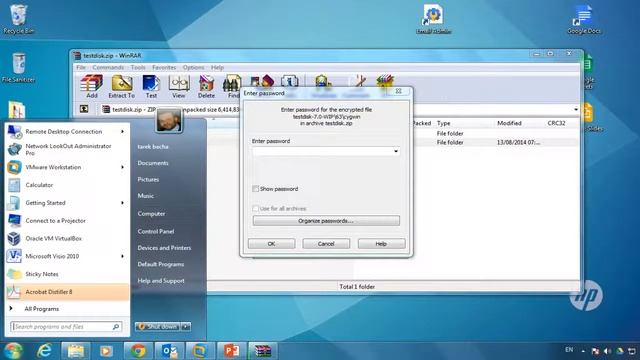Select the File Sanitizer desktop icon
640x360 pixels.
click(x=18, y=68)
